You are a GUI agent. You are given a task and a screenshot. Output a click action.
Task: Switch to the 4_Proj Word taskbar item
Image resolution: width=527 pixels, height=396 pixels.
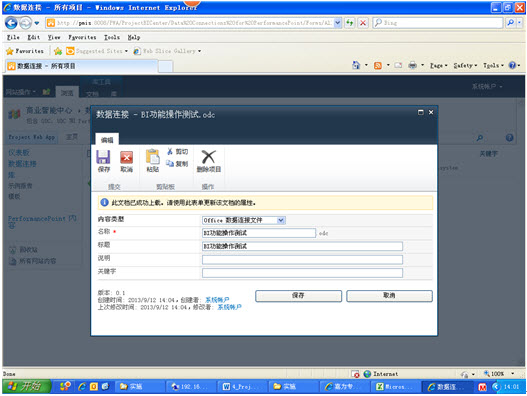point(242,387)
